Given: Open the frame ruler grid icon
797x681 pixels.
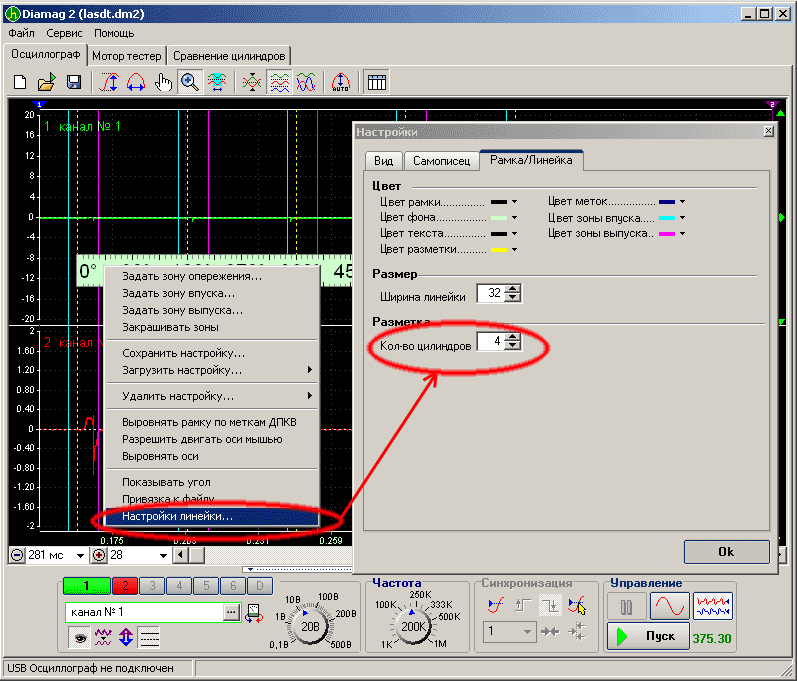Looking at the screenshot, I should tap(377, 82).
